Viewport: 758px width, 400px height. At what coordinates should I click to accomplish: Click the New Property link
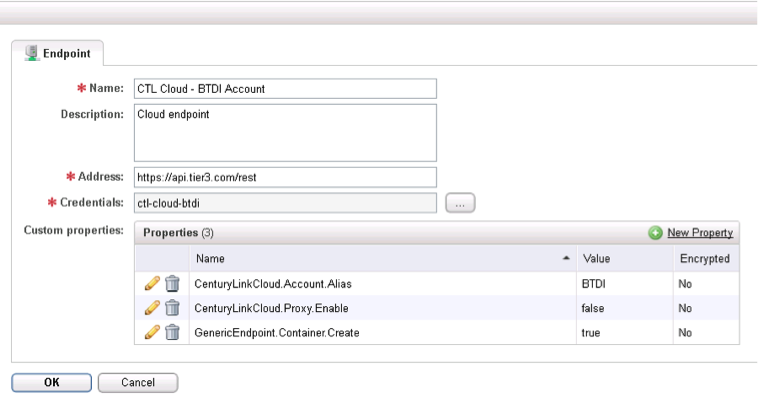click(x=700, y=233)
